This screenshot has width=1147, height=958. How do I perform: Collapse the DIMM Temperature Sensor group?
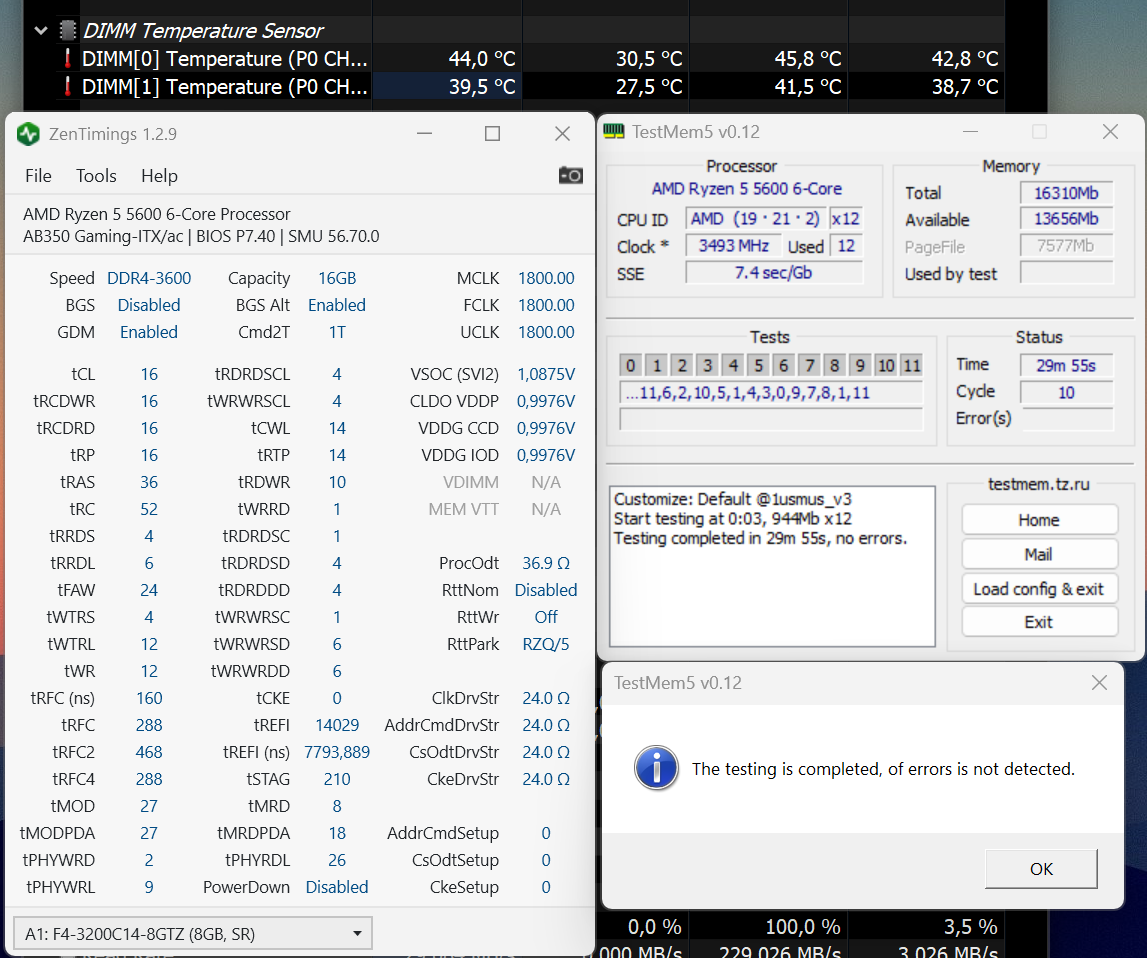41,30
